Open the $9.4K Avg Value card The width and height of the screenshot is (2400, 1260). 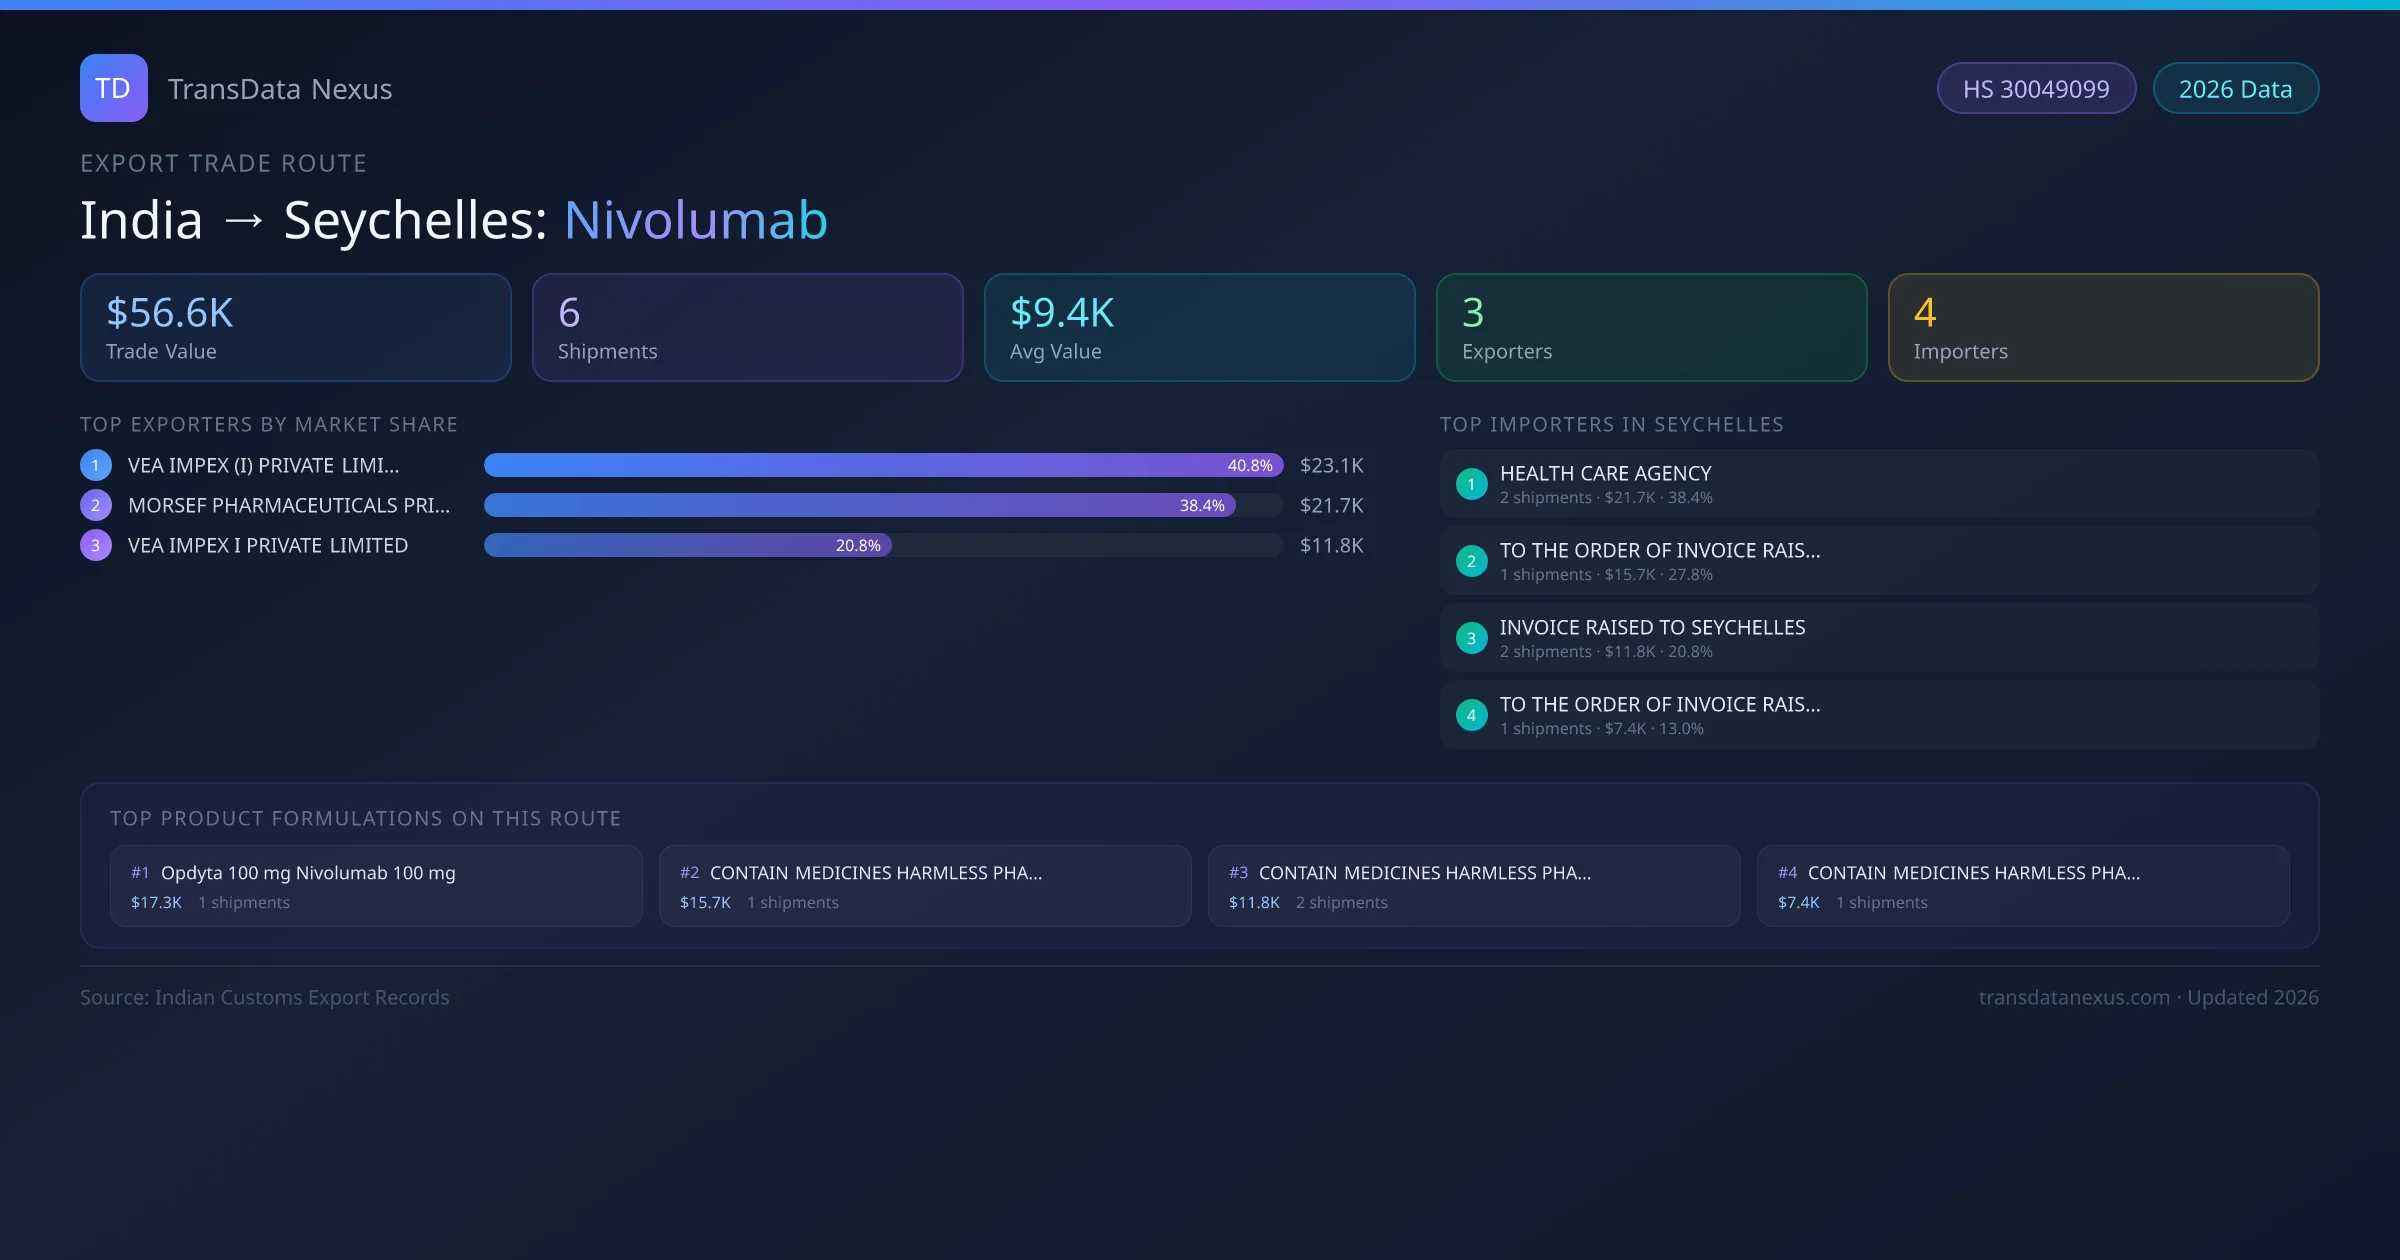(x=1199, y=328)
